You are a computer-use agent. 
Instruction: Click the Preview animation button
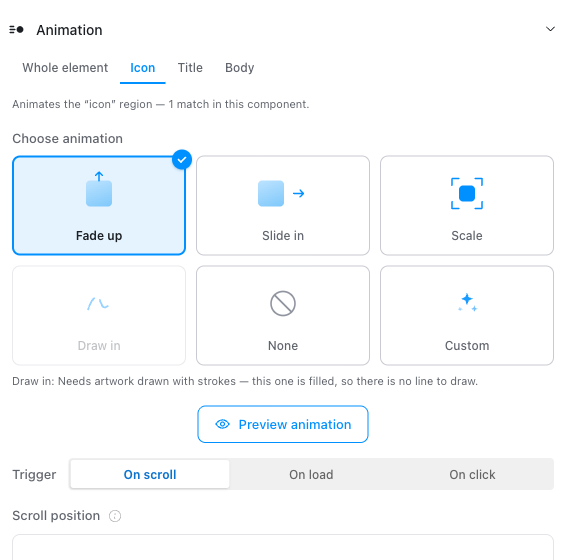283,424
